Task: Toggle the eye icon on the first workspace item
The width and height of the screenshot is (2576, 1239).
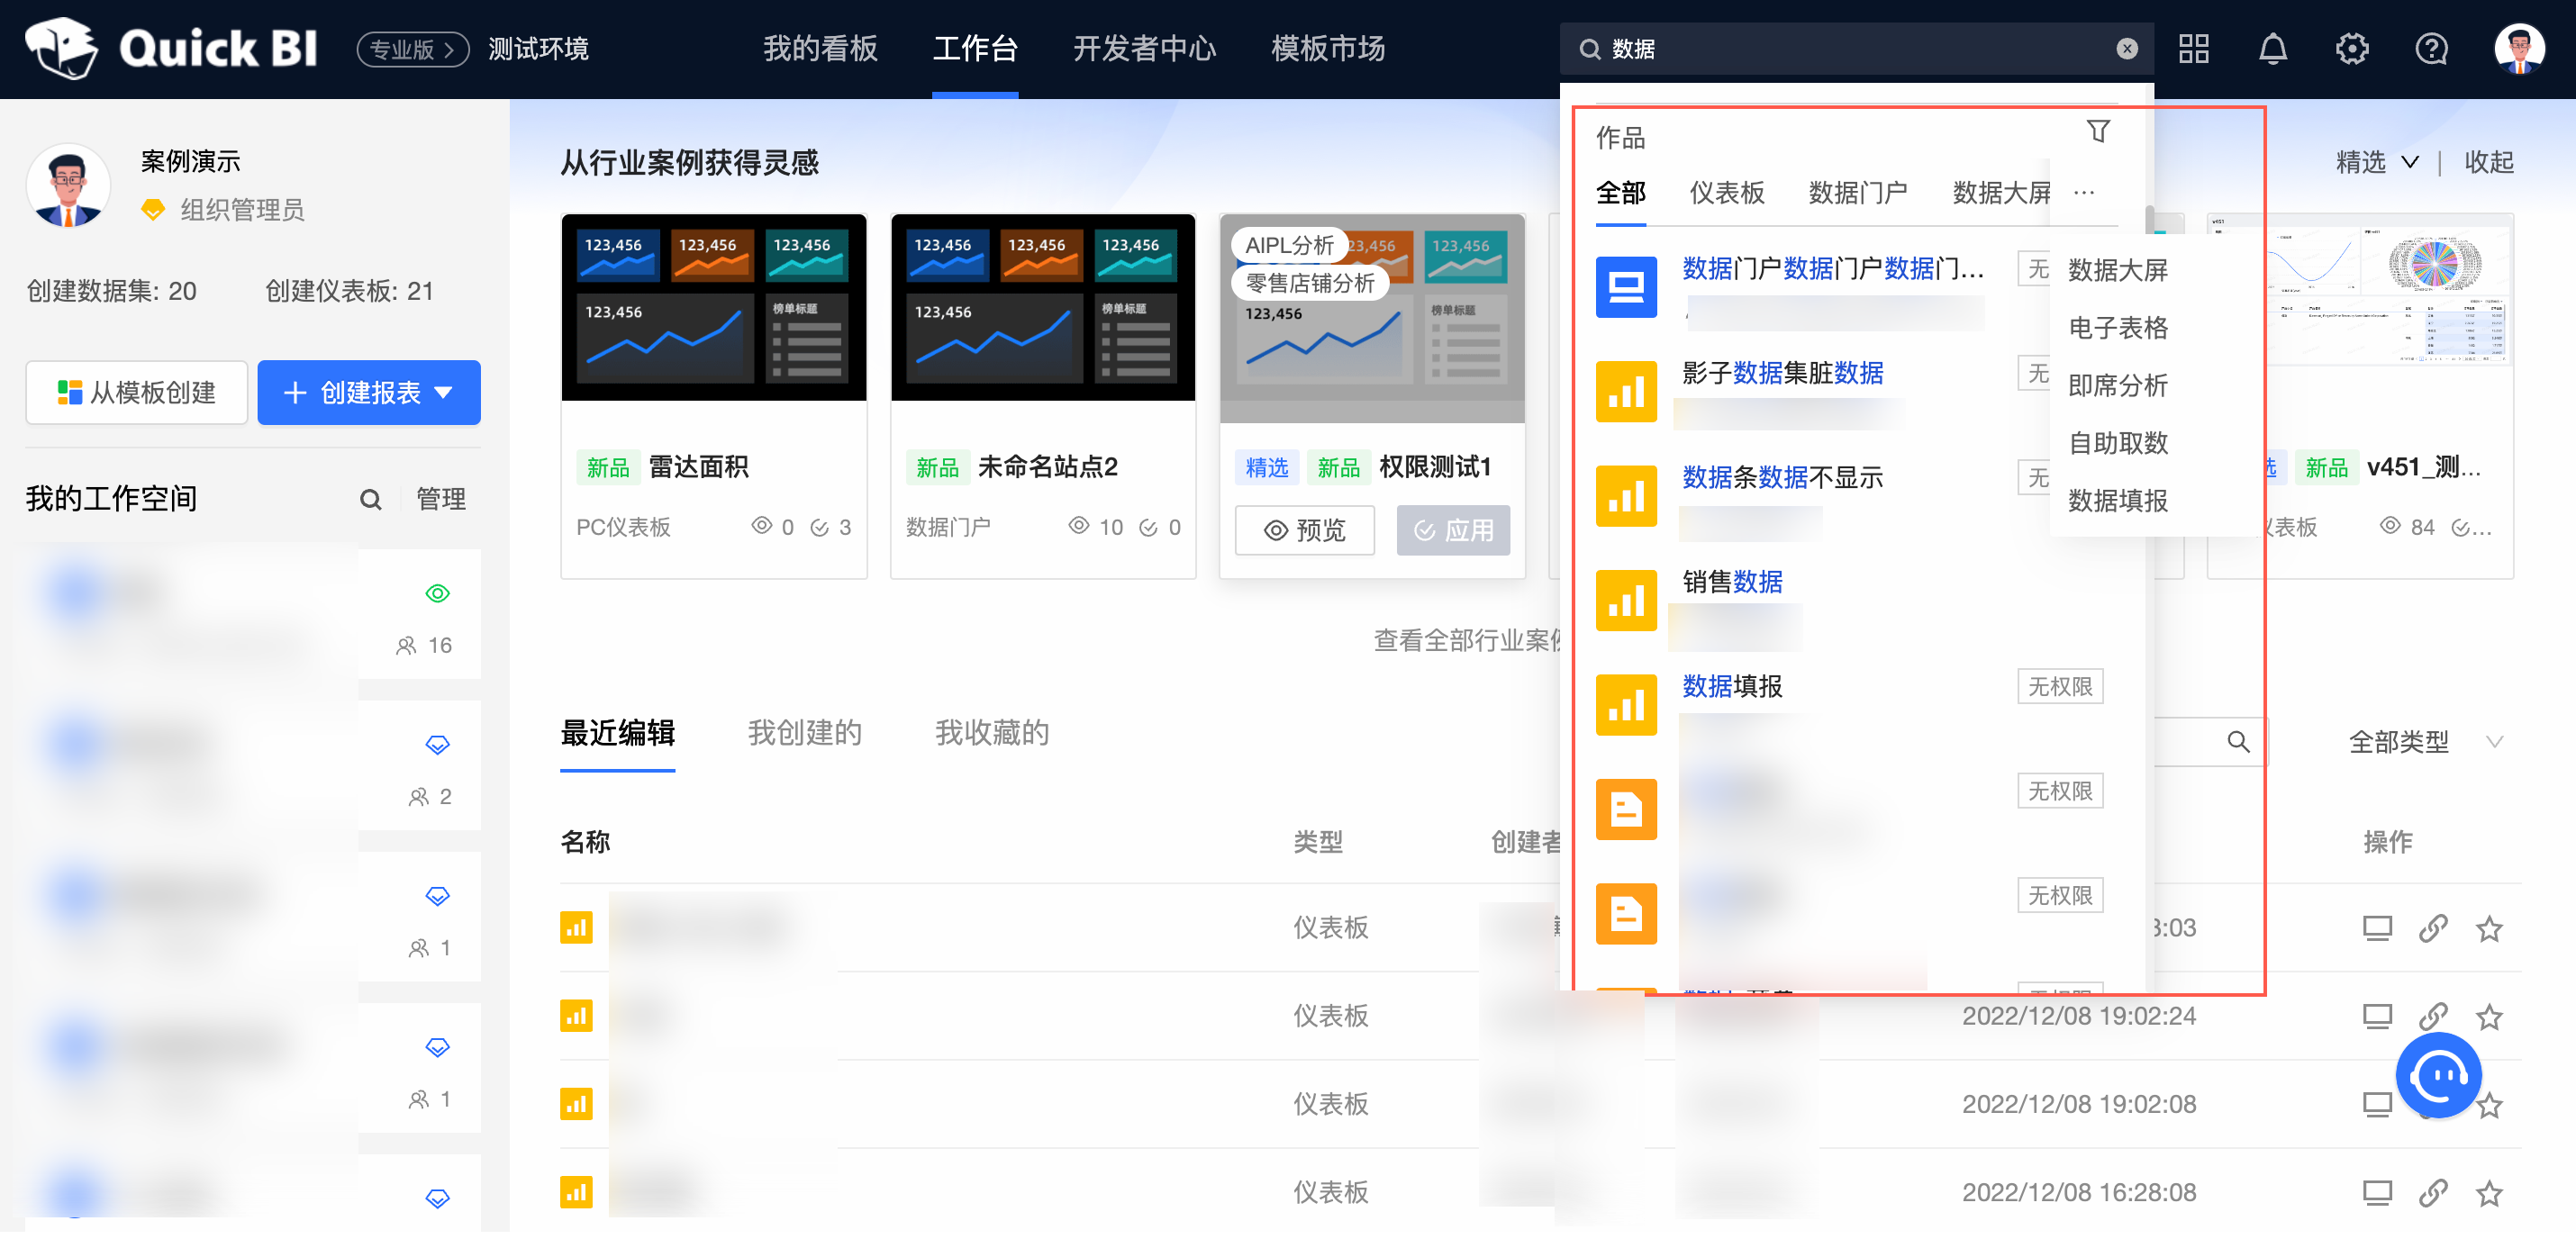Action: coord(437,592)
